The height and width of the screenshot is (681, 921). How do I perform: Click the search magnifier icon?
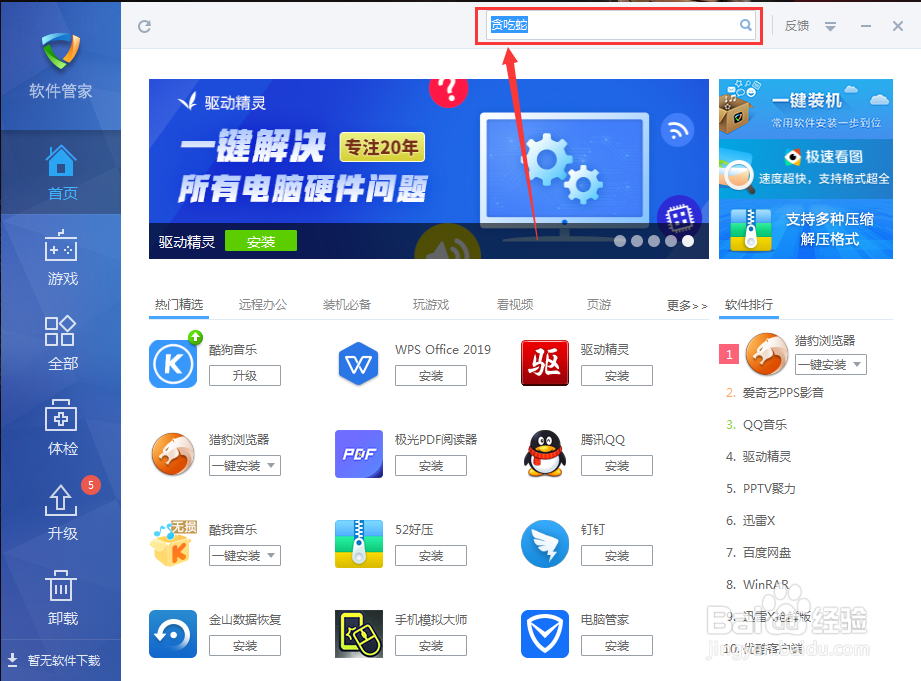[x=745, y=25]
